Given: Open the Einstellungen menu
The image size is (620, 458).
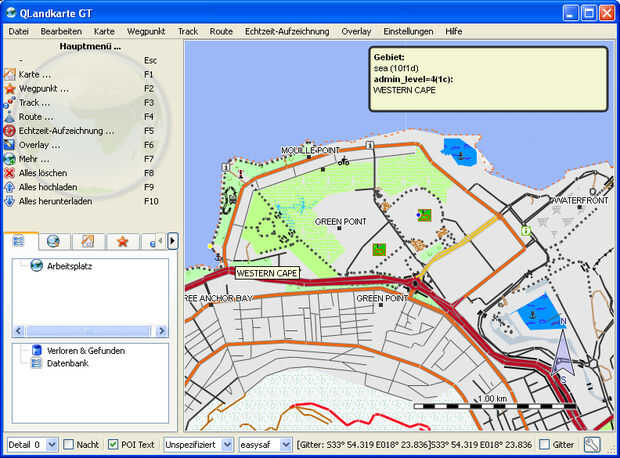Looking at the screenshot, I should pyautogui.click(x=408, y=31).
